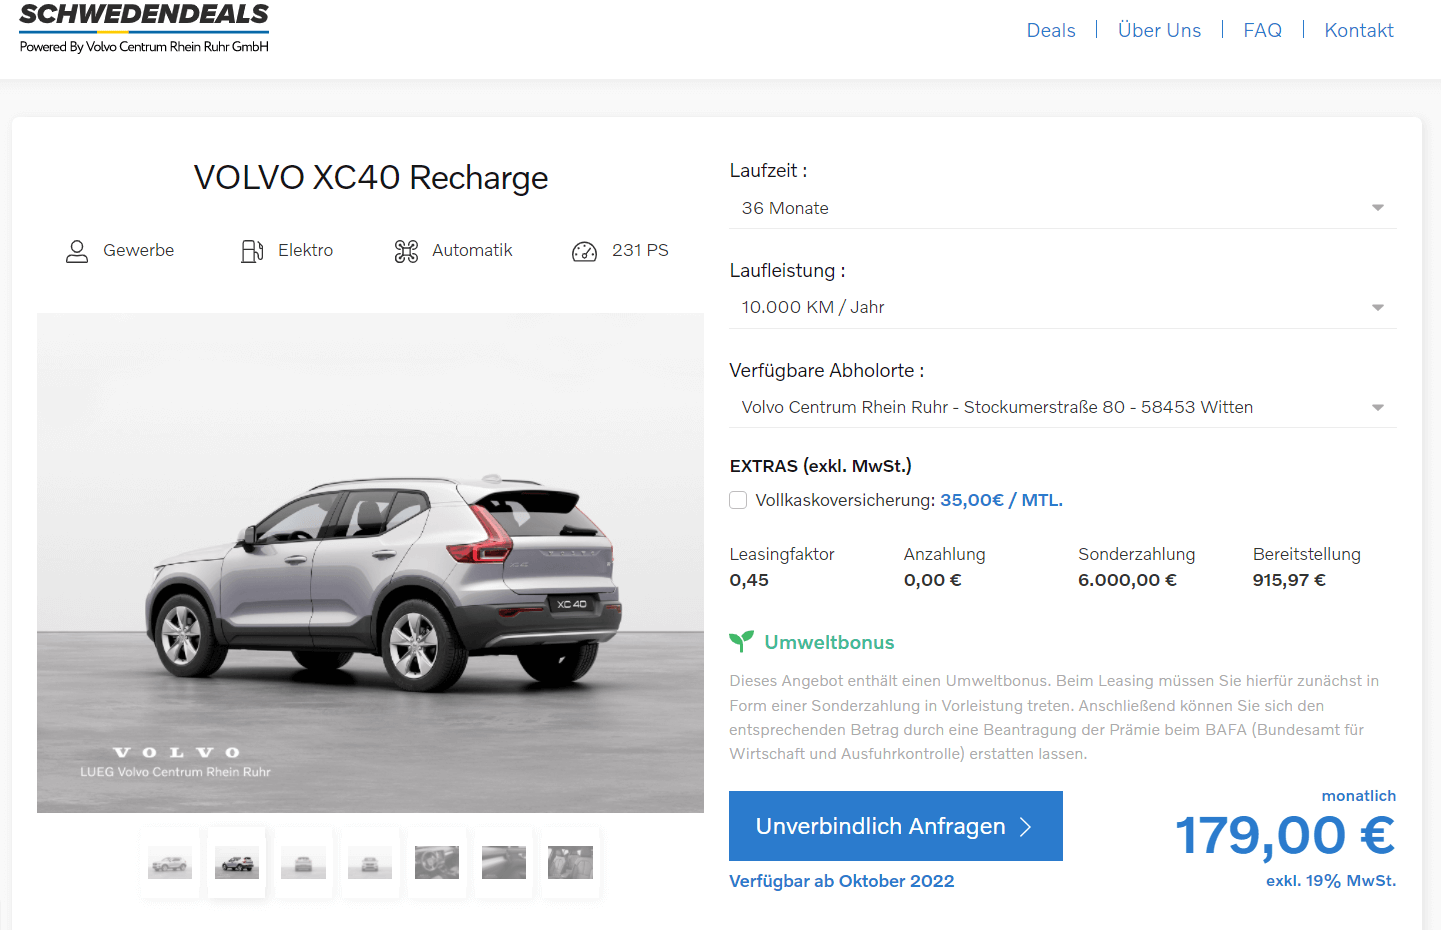
Task: Open the Kontakt page
Action: [1359, 30]
